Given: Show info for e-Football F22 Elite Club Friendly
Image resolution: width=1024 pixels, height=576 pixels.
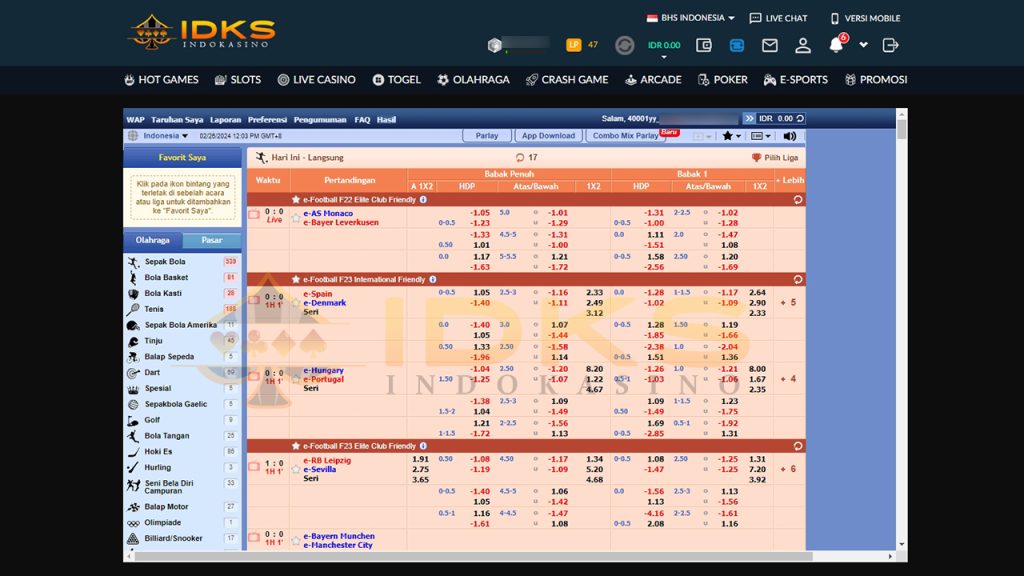Looking at the screenshot, I should tap(423, 200).
